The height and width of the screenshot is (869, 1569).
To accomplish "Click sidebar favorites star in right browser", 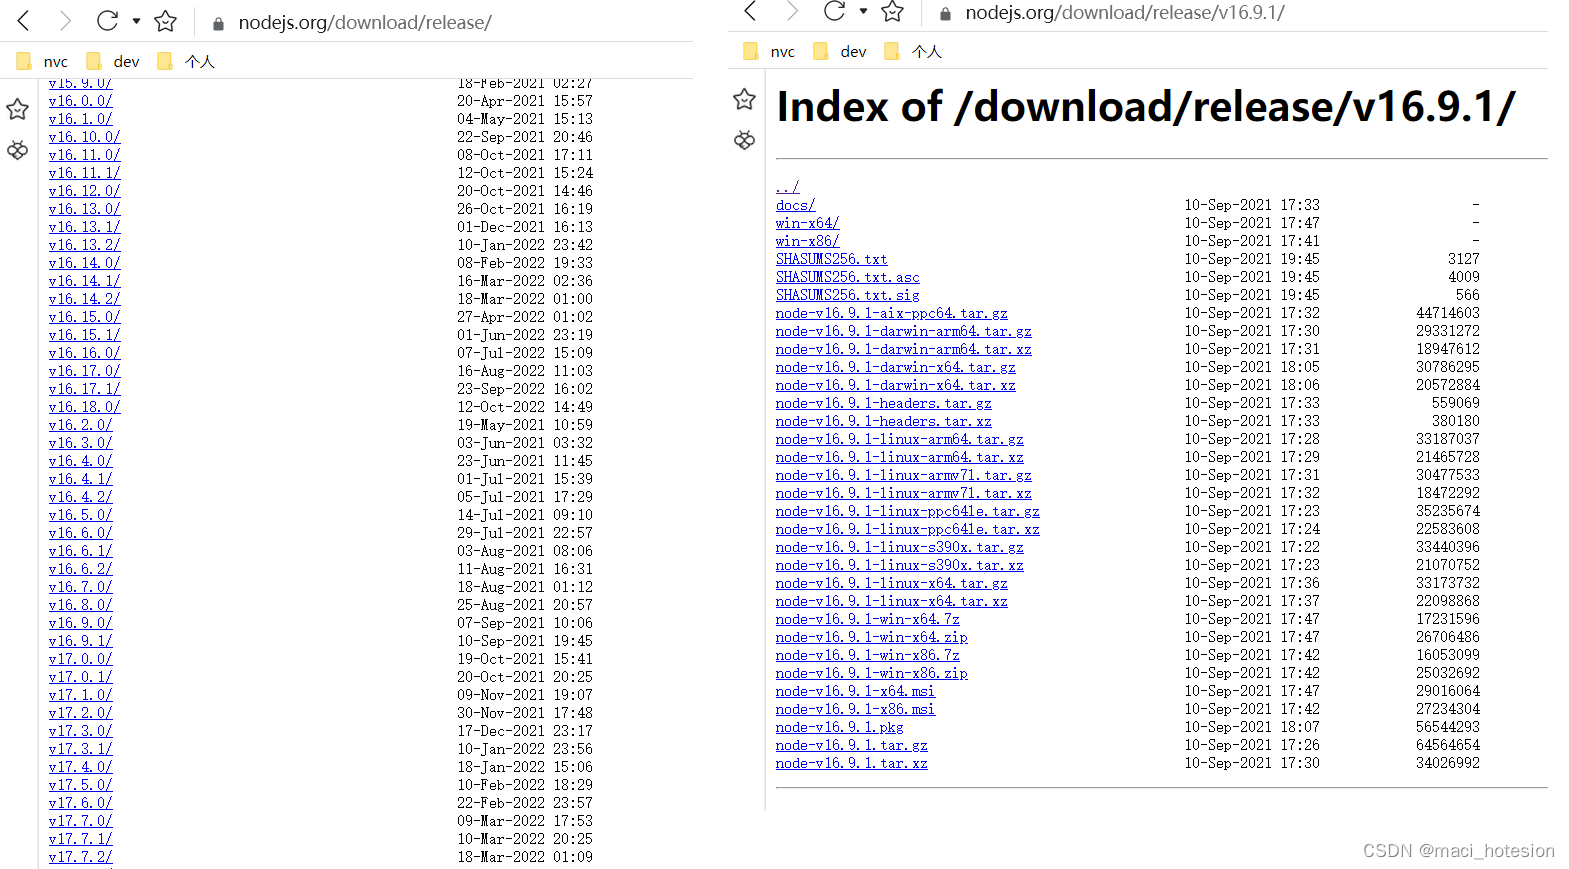I will [x=744, y=99].
